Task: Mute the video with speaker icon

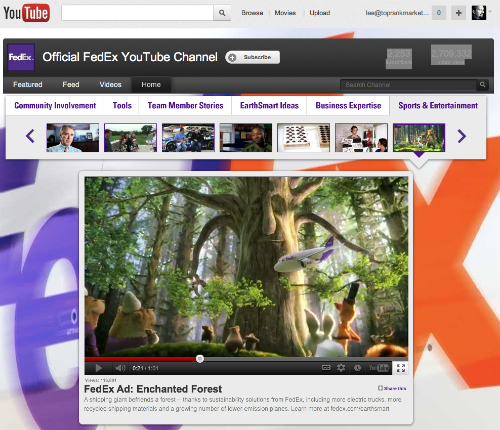Action: 120,368
